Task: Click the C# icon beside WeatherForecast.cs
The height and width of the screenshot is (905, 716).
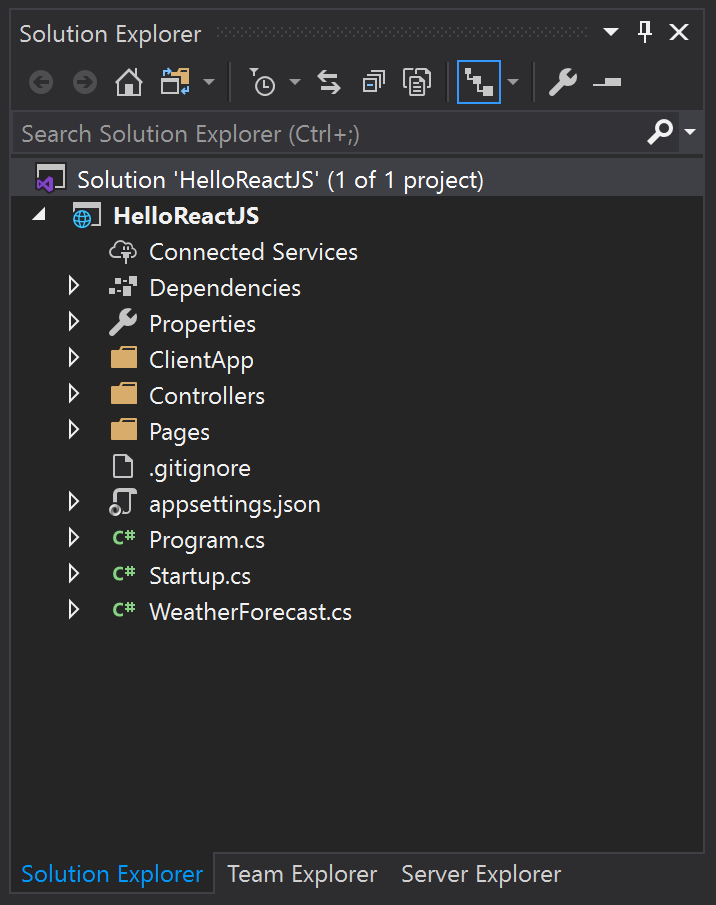Action: [x=124, y=609]
